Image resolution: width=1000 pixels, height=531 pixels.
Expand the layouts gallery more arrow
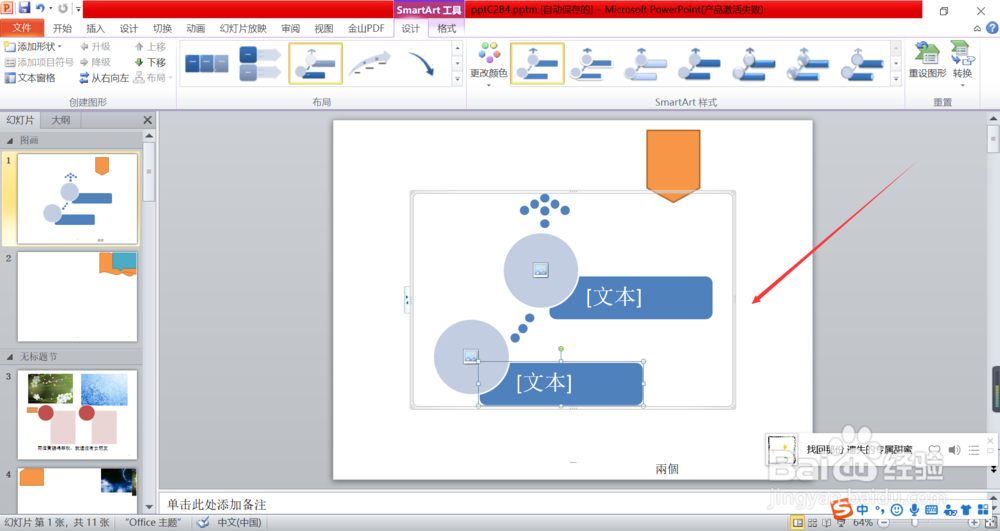pyautogui.click(x=457, y=79)
